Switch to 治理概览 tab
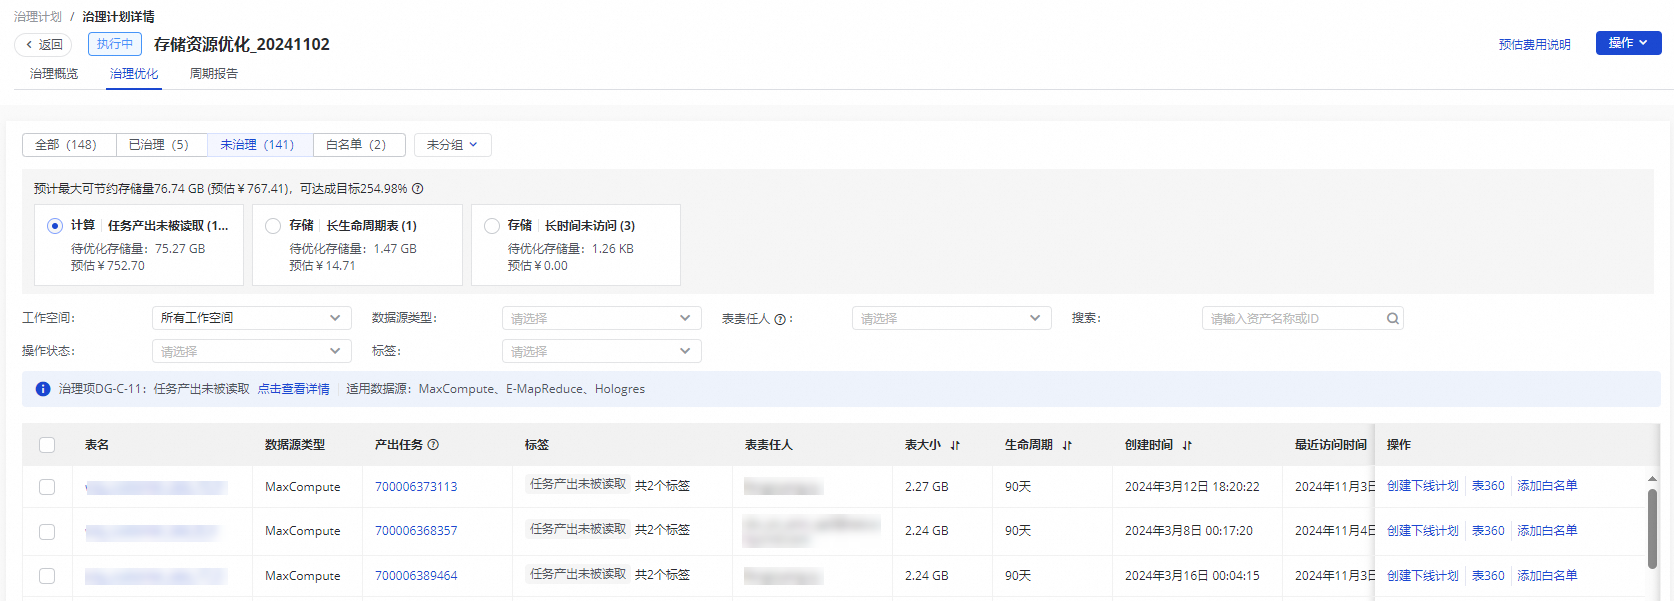 click(x=54, y=74)
